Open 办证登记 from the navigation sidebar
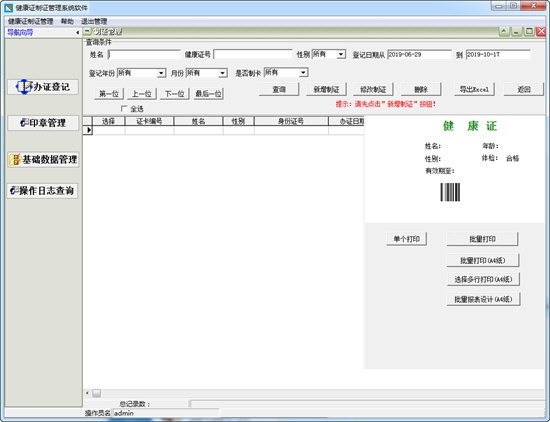 point(43,87)
